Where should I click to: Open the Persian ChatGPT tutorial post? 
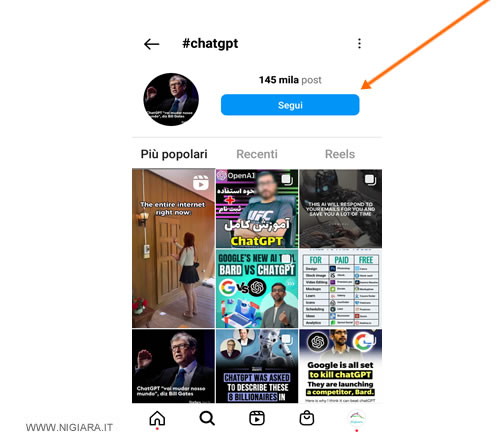(x=257, y=208)
